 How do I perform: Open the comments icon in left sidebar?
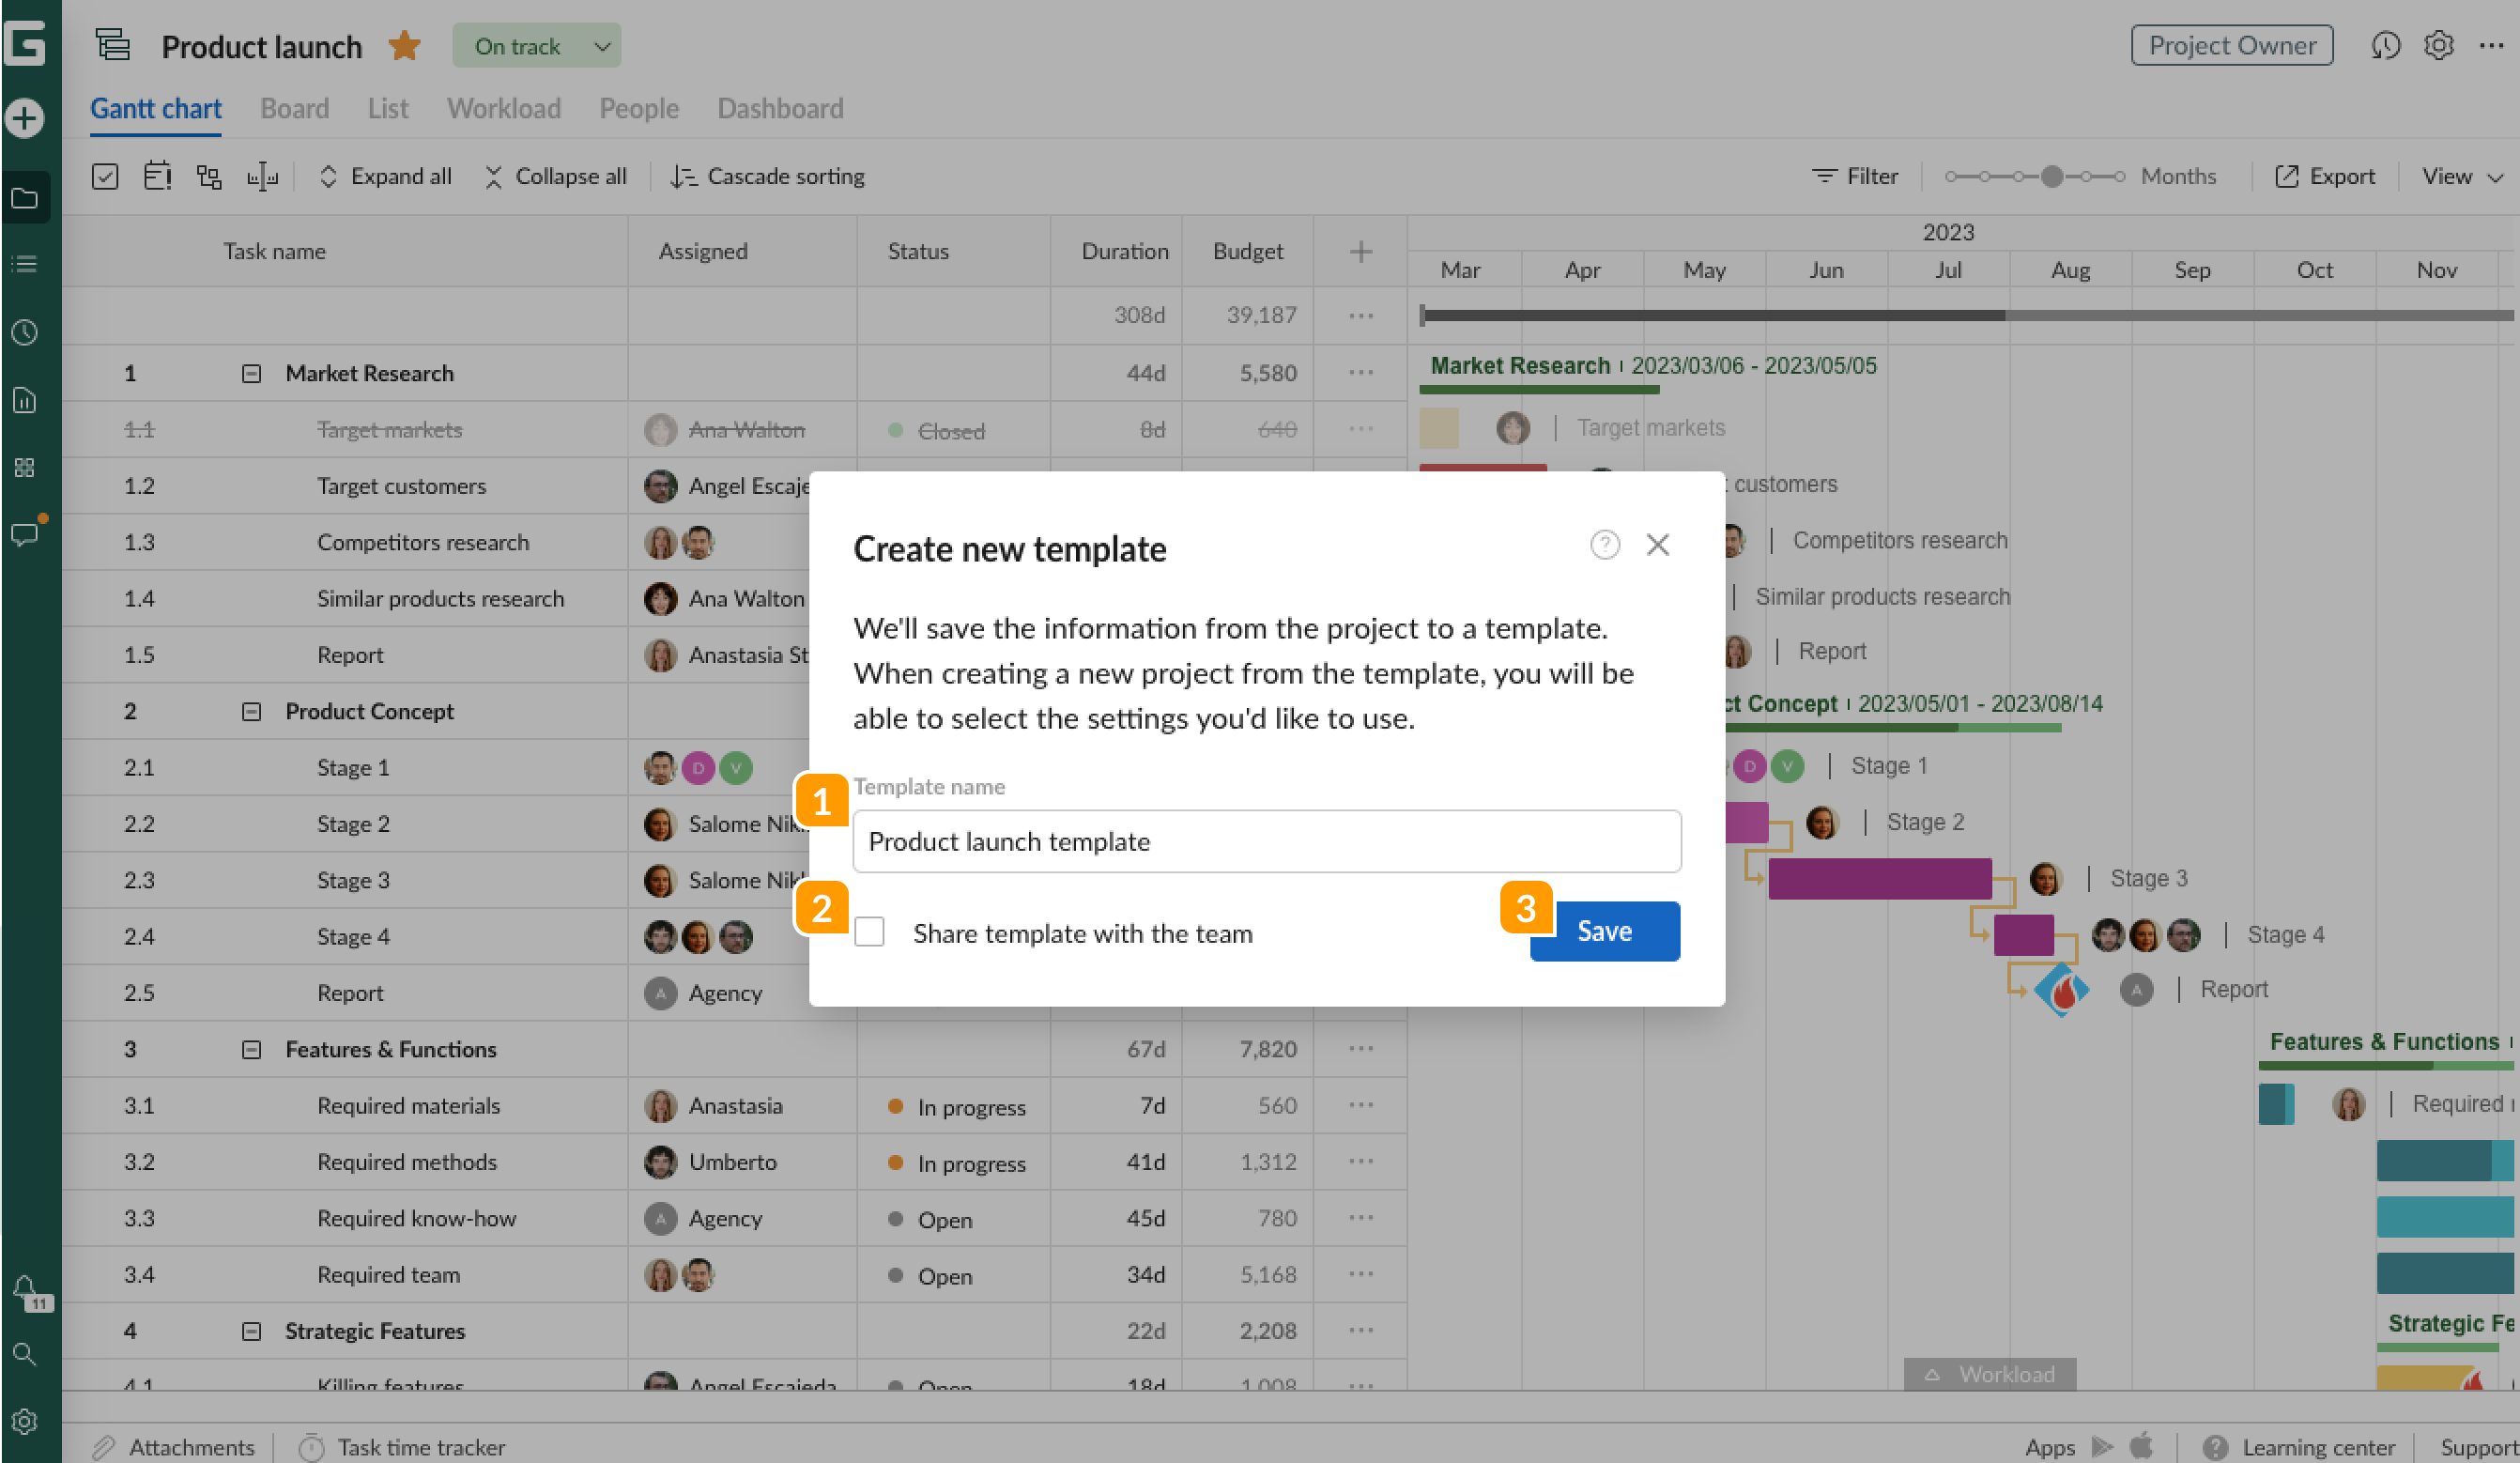click(x=25, y=533)
